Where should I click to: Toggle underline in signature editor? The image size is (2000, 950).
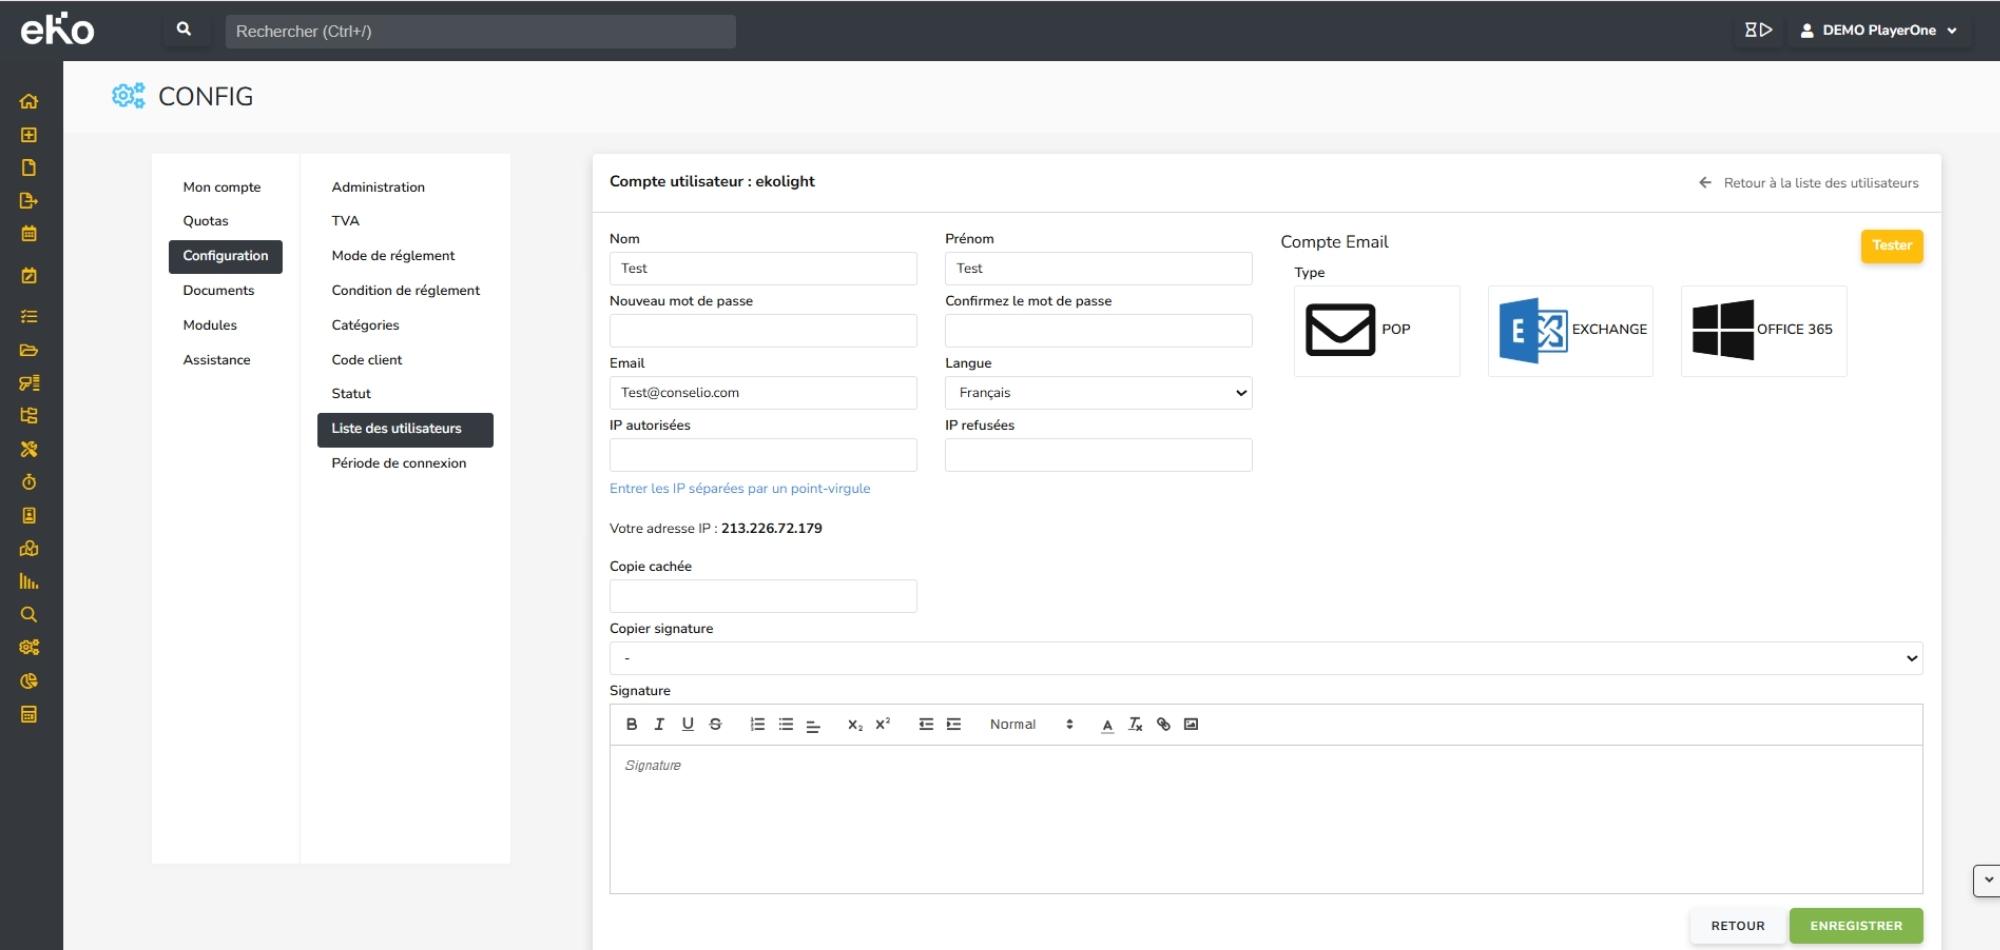pos(687,724)
